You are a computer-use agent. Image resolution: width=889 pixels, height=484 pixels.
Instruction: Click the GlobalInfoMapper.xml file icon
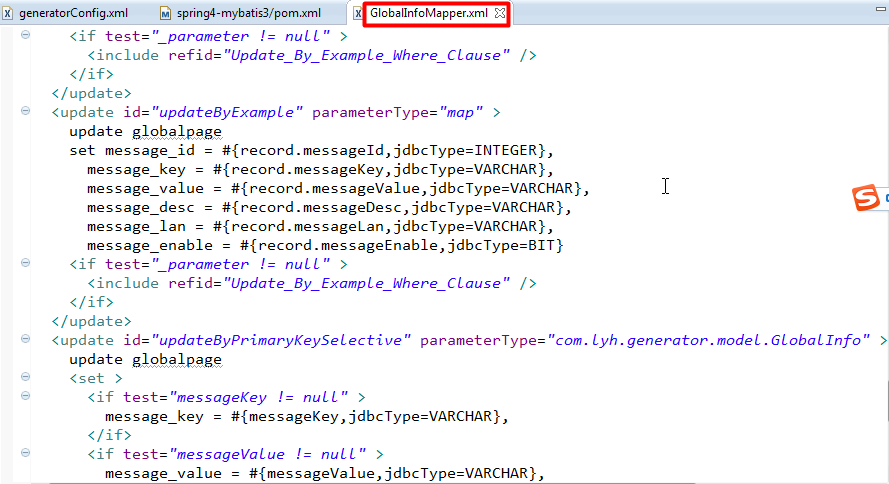[x=358, y=13]
